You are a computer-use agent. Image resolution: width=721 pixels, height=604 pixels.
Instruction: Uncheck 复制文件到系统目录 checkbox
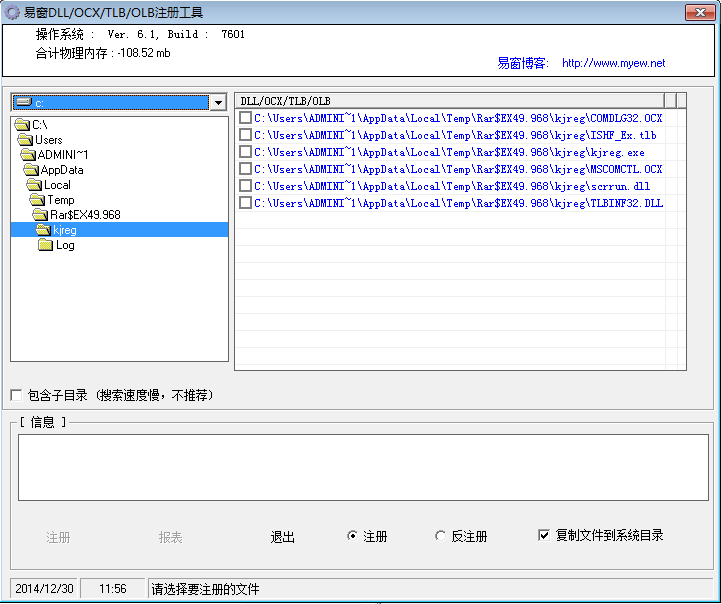tap(544, 535)
